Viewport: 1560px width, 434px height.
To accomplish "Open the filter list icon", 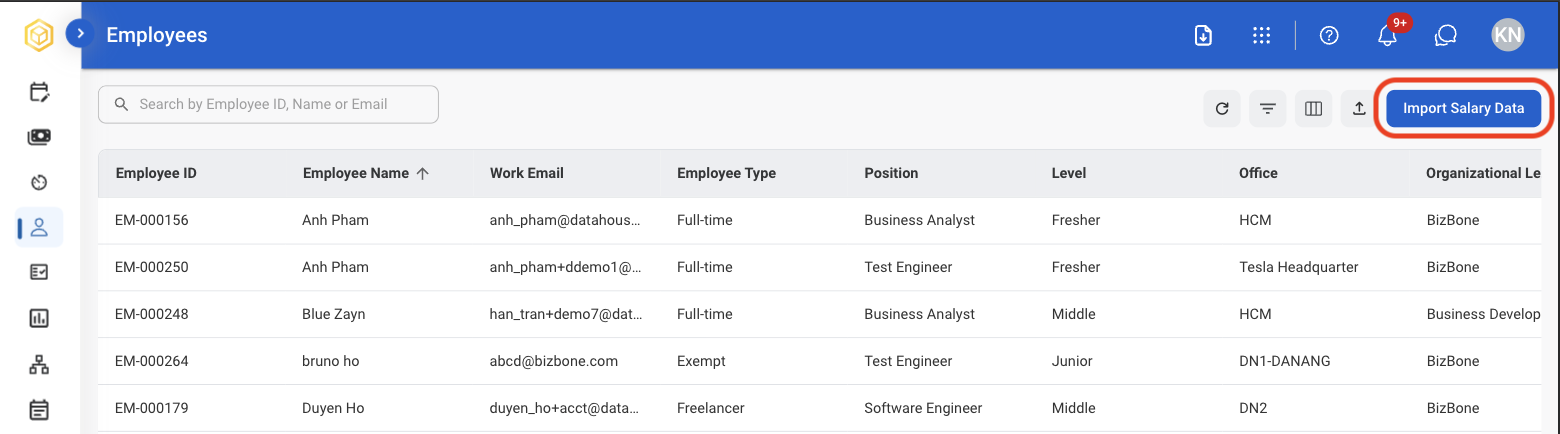I will click(x=1268, y=109).
